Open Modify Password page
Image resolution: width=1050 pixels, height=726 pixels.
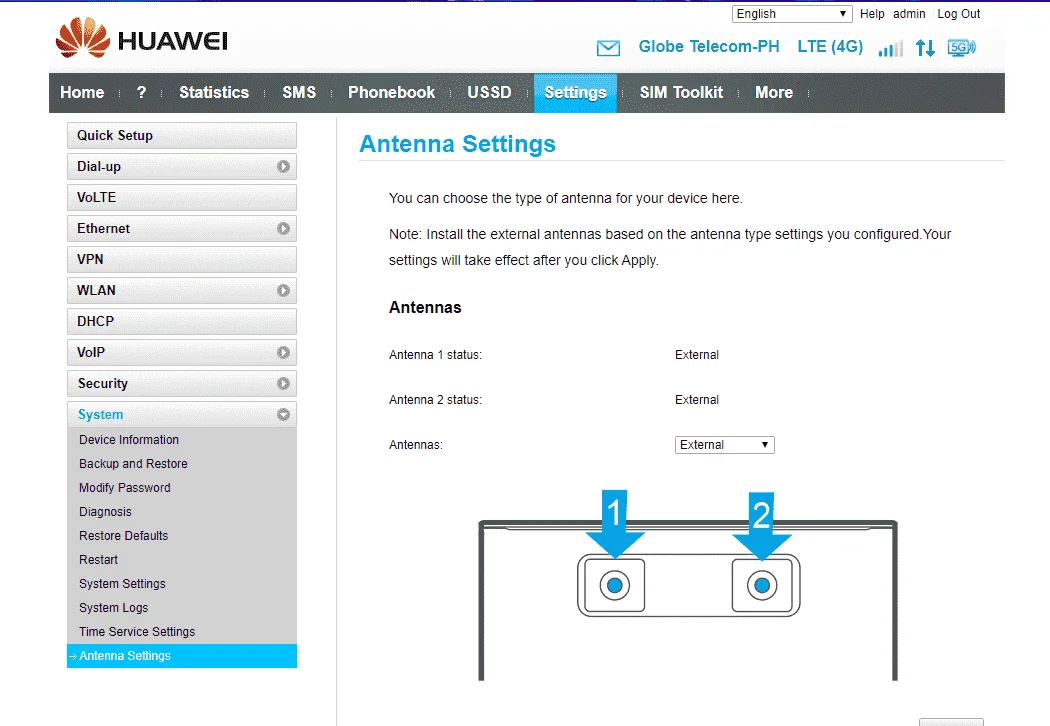coord(125,488)
